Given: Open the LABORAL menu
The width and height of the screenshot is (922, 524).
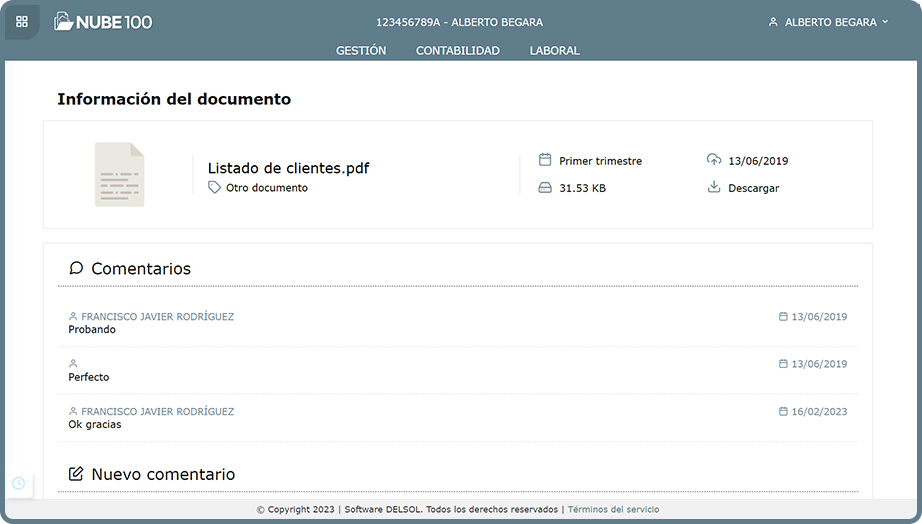Looking at the screenshot, I should (x=554, y=50).
